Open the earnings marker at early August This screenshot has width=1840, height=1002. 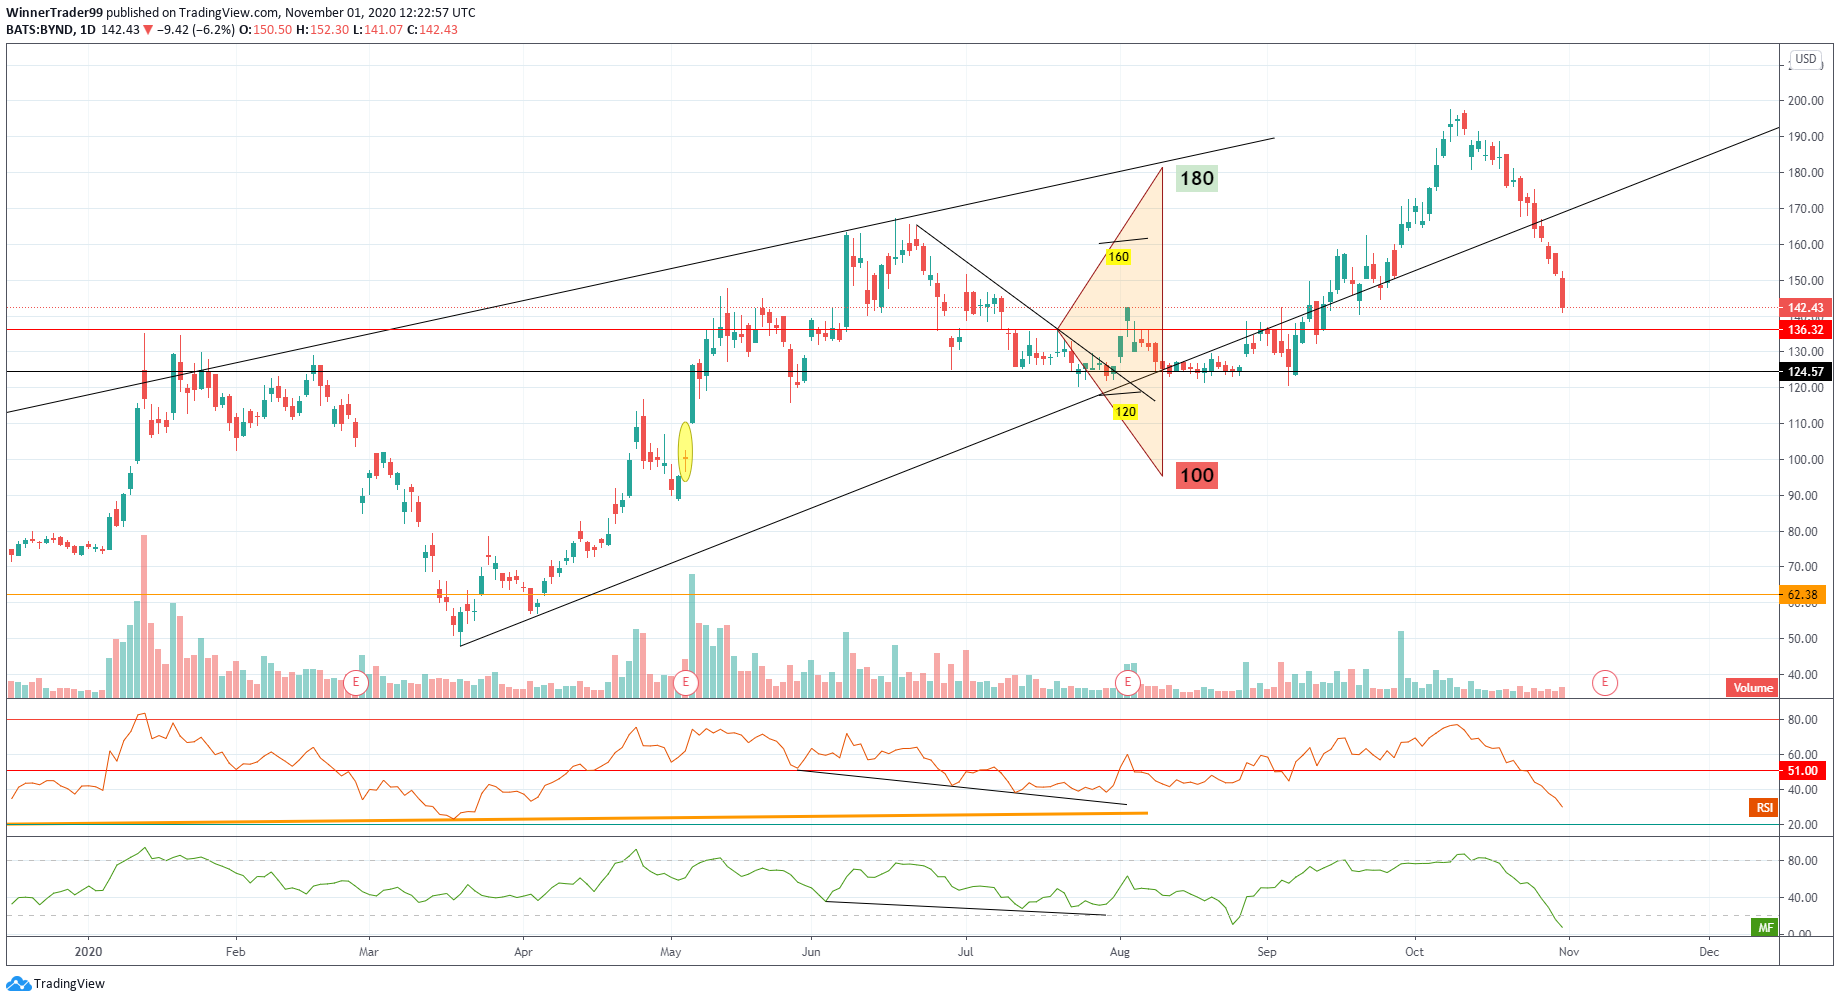coord(1127,683)
